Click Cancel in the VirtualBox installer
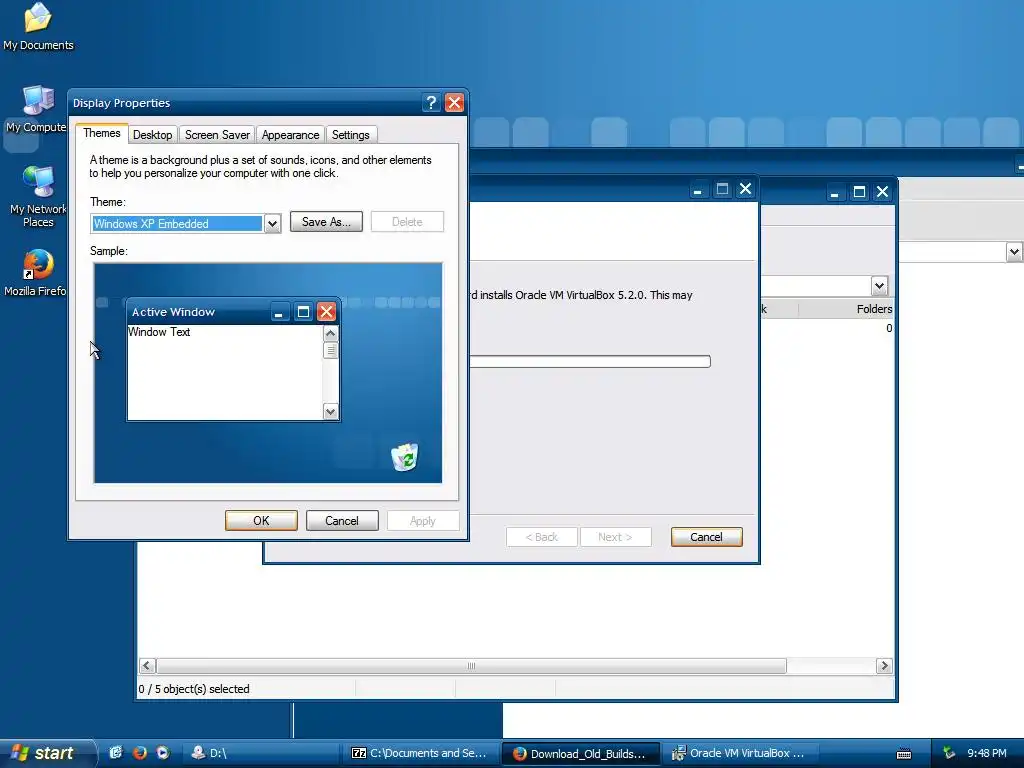 tap(706, 537)
